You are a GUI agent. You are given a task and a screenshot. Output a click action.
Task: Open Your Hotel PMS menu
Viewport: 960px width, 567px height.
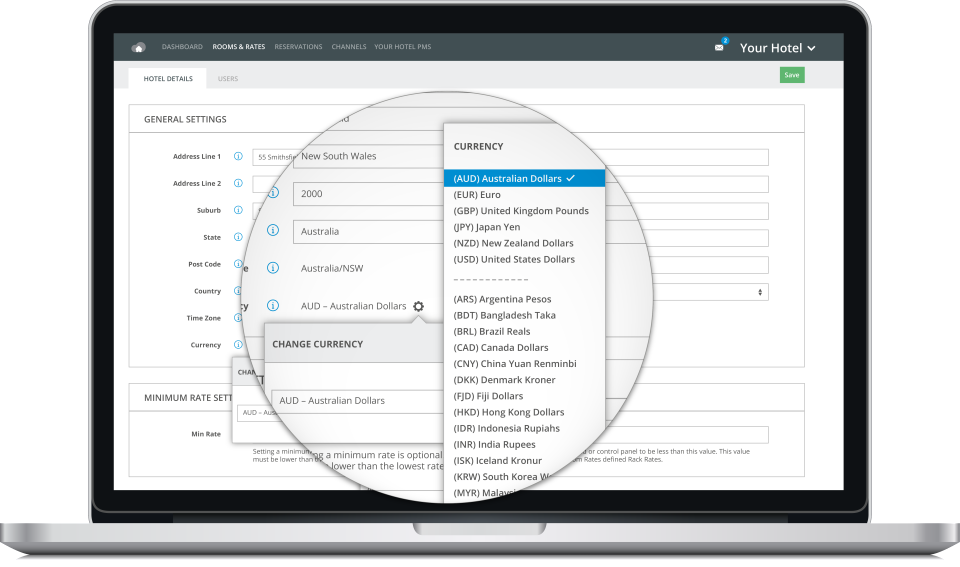coord(403,47)
